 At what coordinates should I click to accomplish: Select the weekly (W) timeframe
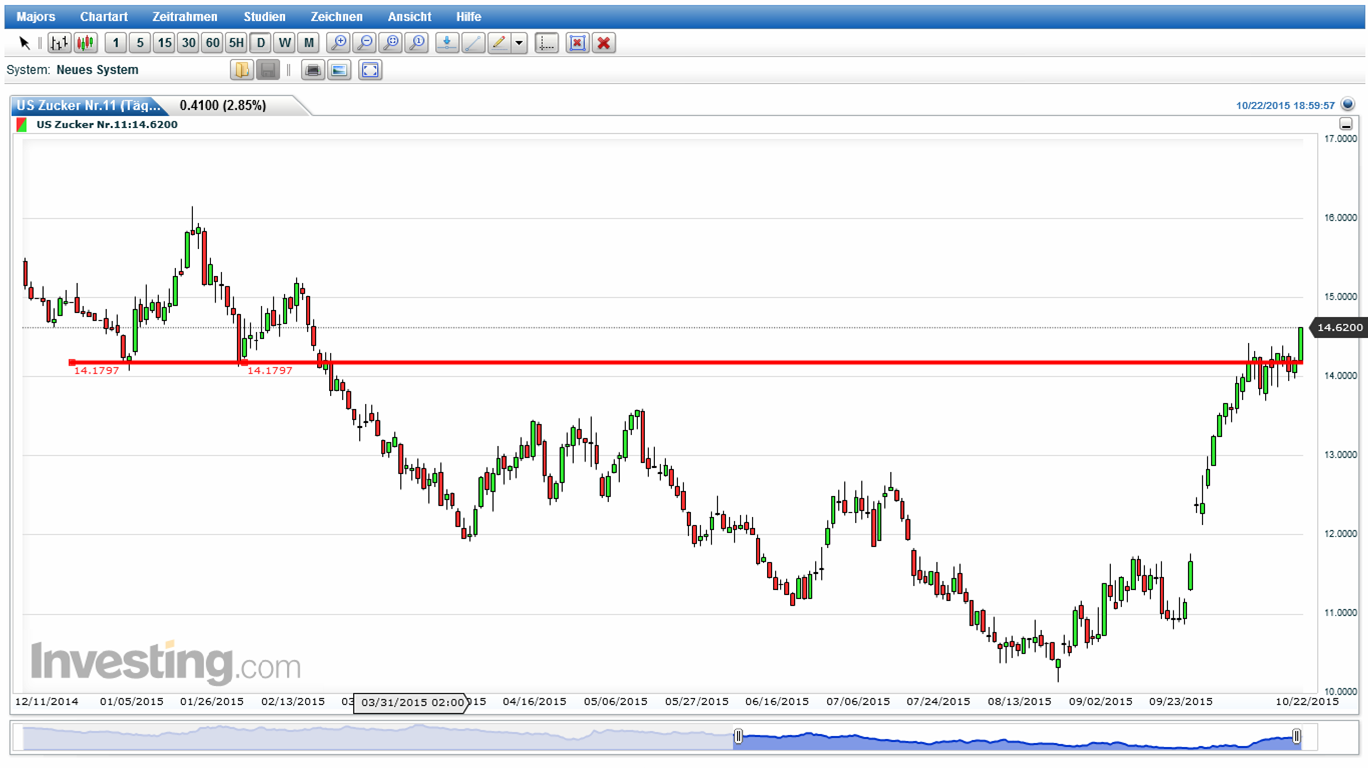click(x=285, y=43)
